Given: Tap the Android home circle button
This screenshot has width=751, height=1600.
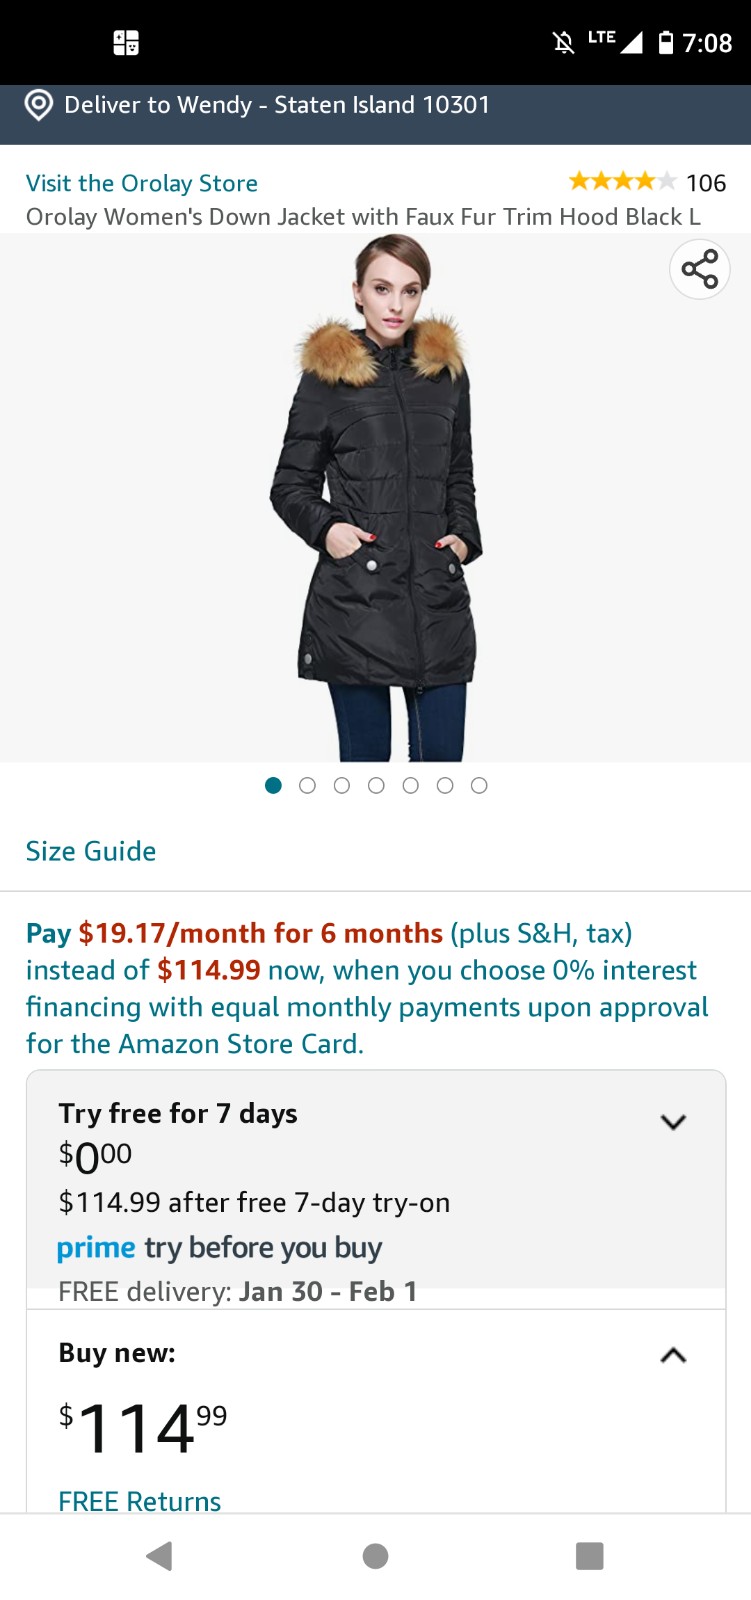Looking at the screenshot, I should (376, 1556).
